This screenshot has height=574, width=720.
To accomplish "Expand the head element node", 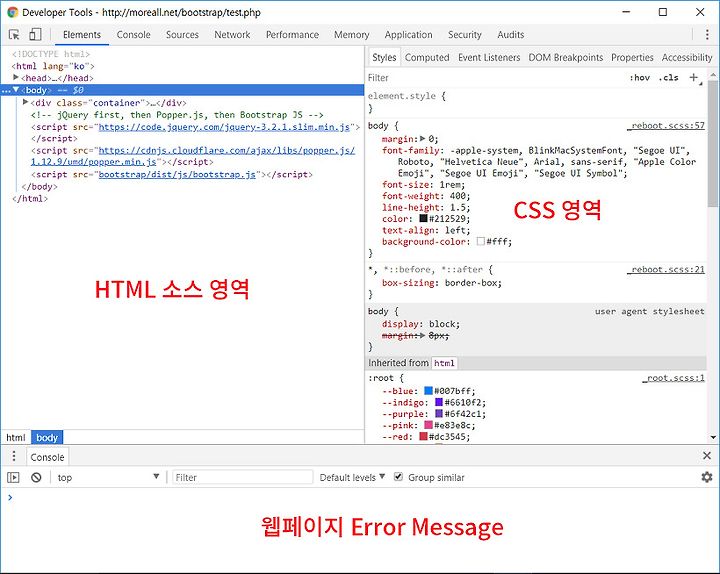I will pos(16,77).
